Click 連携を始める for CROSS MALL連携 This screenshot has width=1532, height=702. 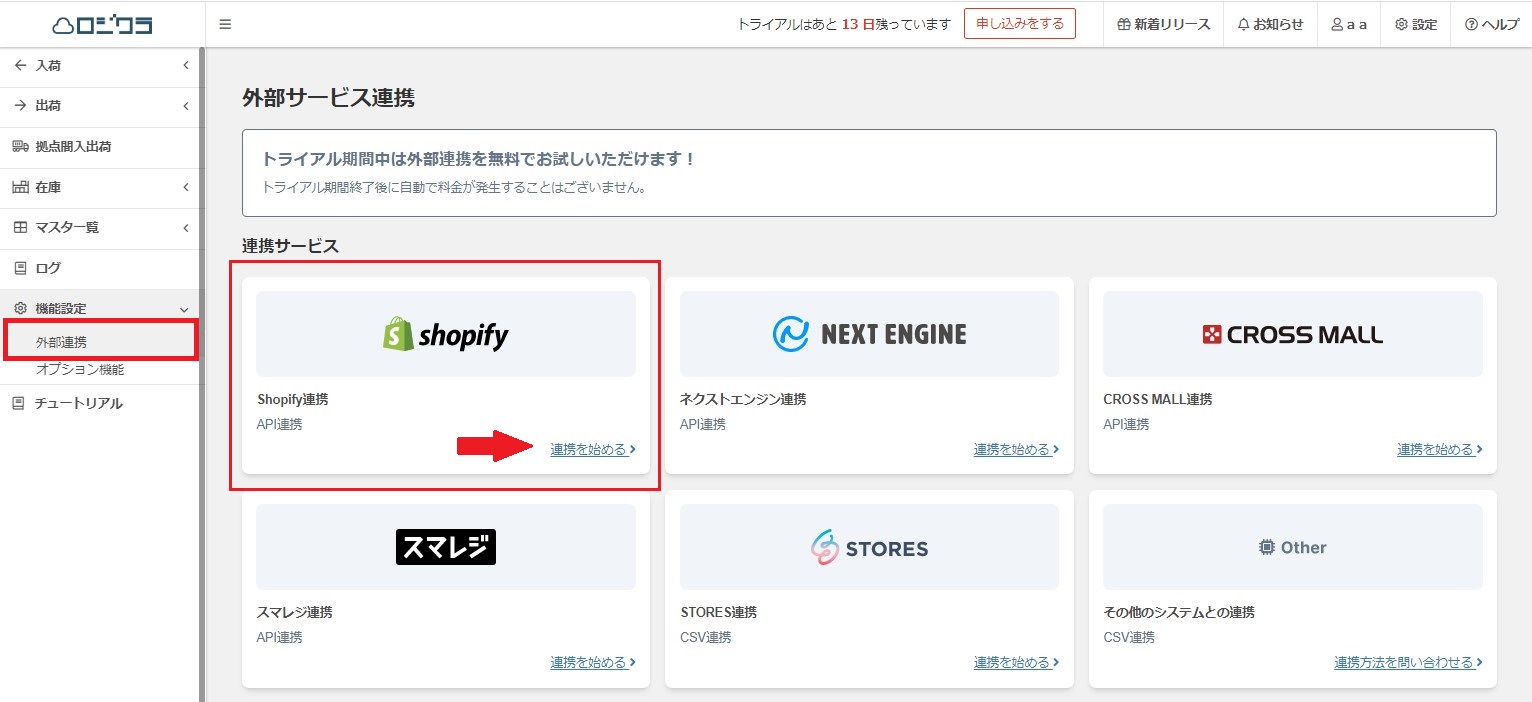(x=1440, y=450)
